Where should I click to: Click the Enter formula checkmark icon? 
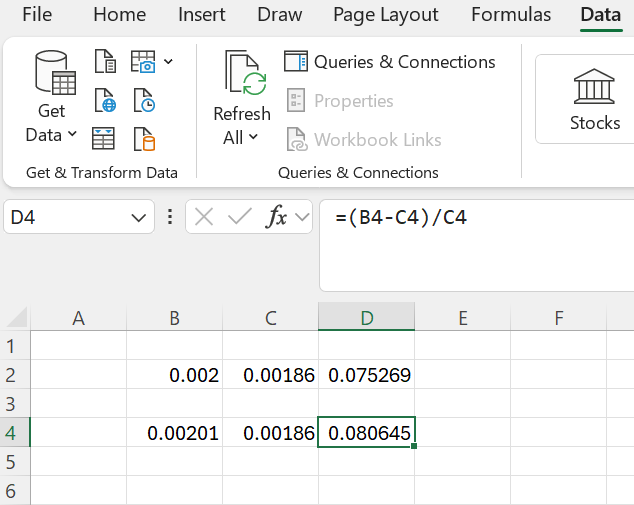(239, 217)
